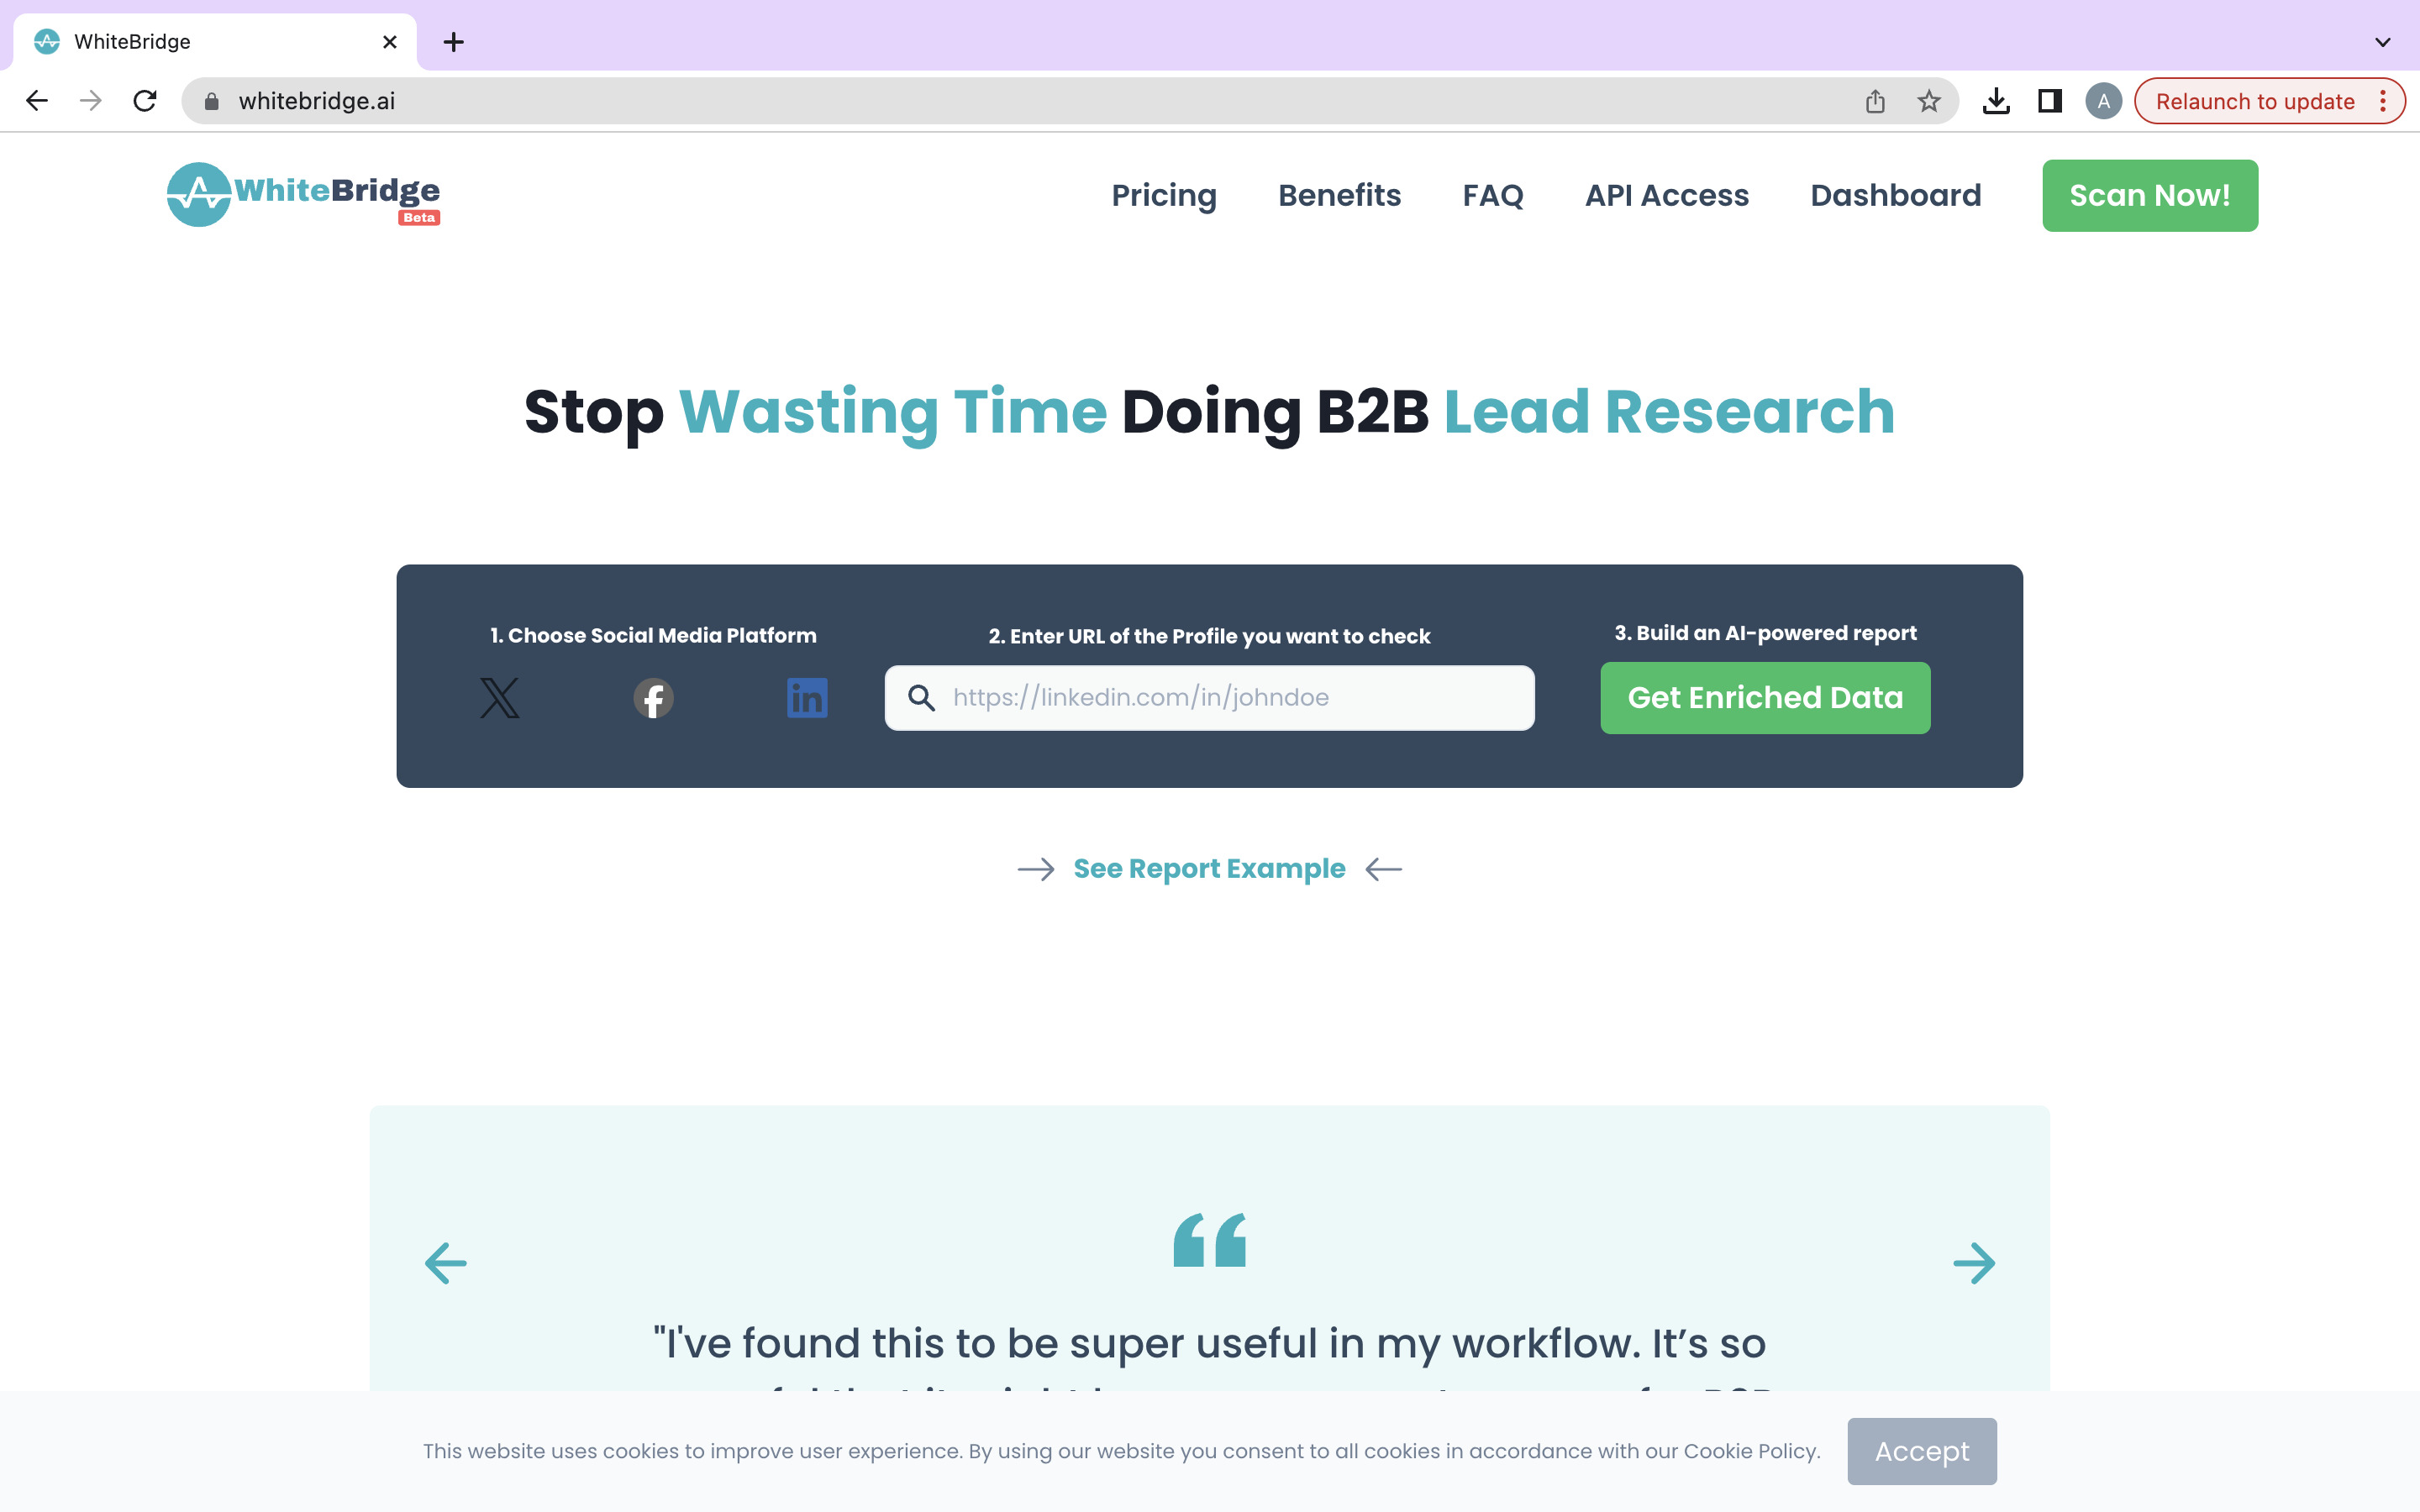
Task: Open the Pricing menu item
Action: (1164, 195)
